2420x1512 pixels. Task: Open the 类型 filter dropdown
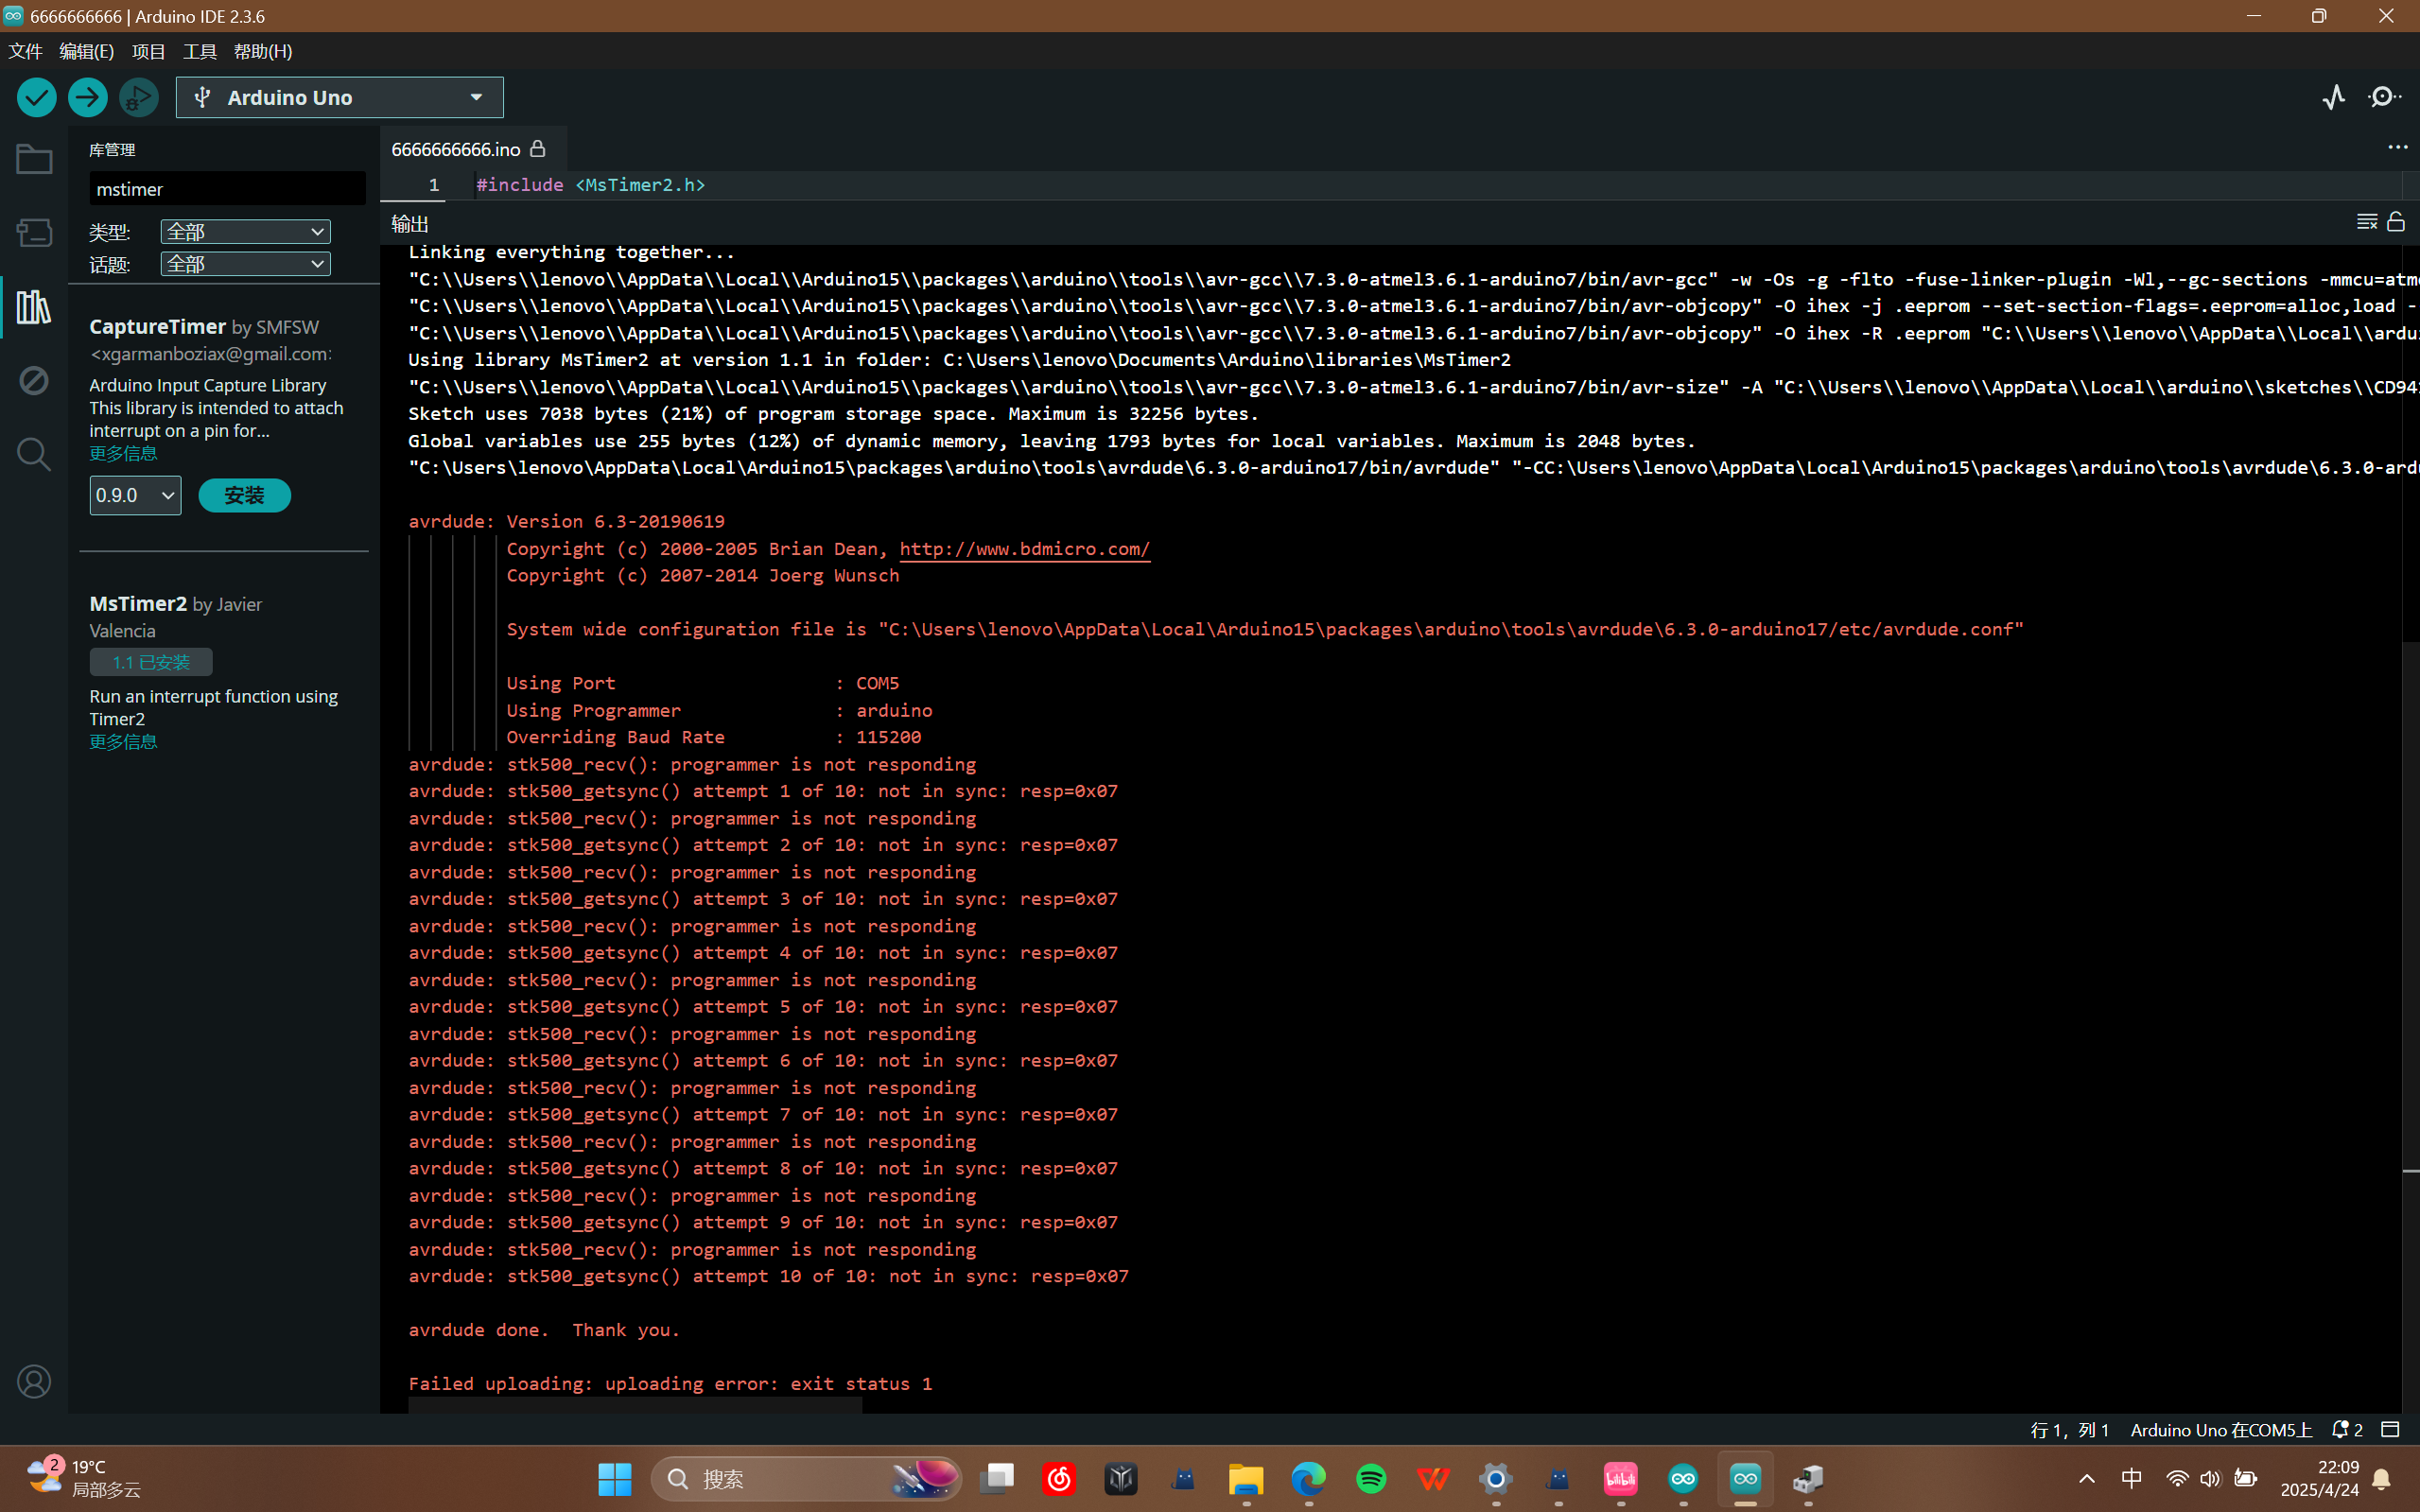[x=245, y=232]
